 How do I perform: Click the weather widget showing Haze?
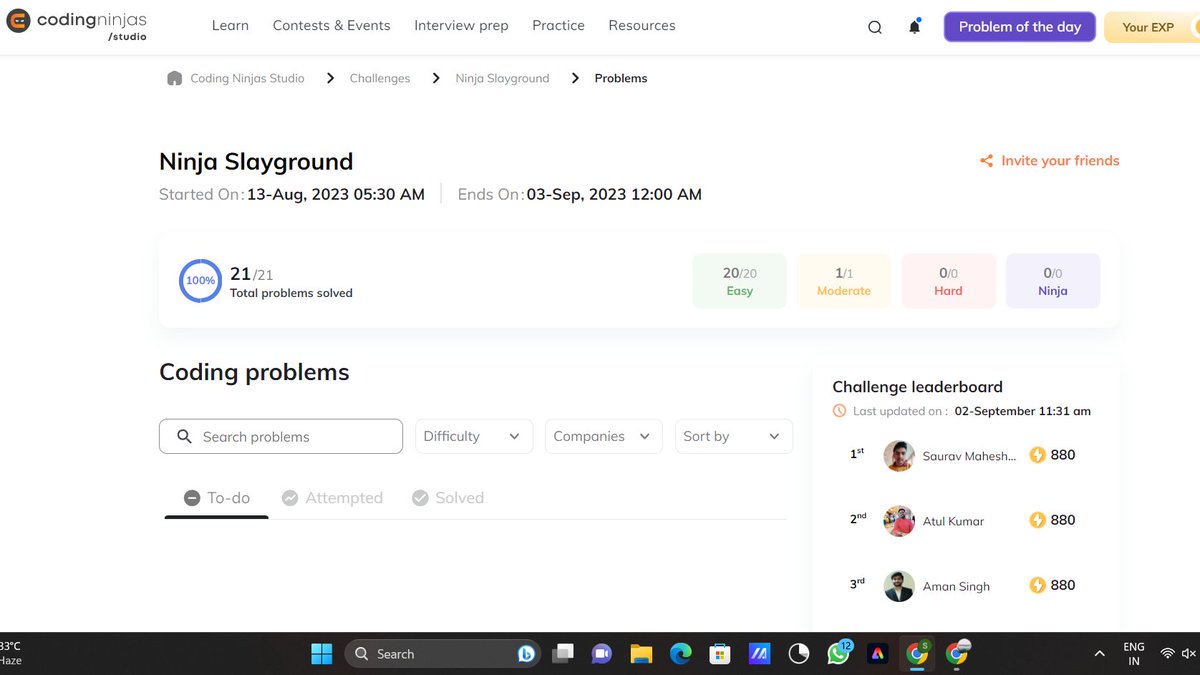click(x=11, y=654)
